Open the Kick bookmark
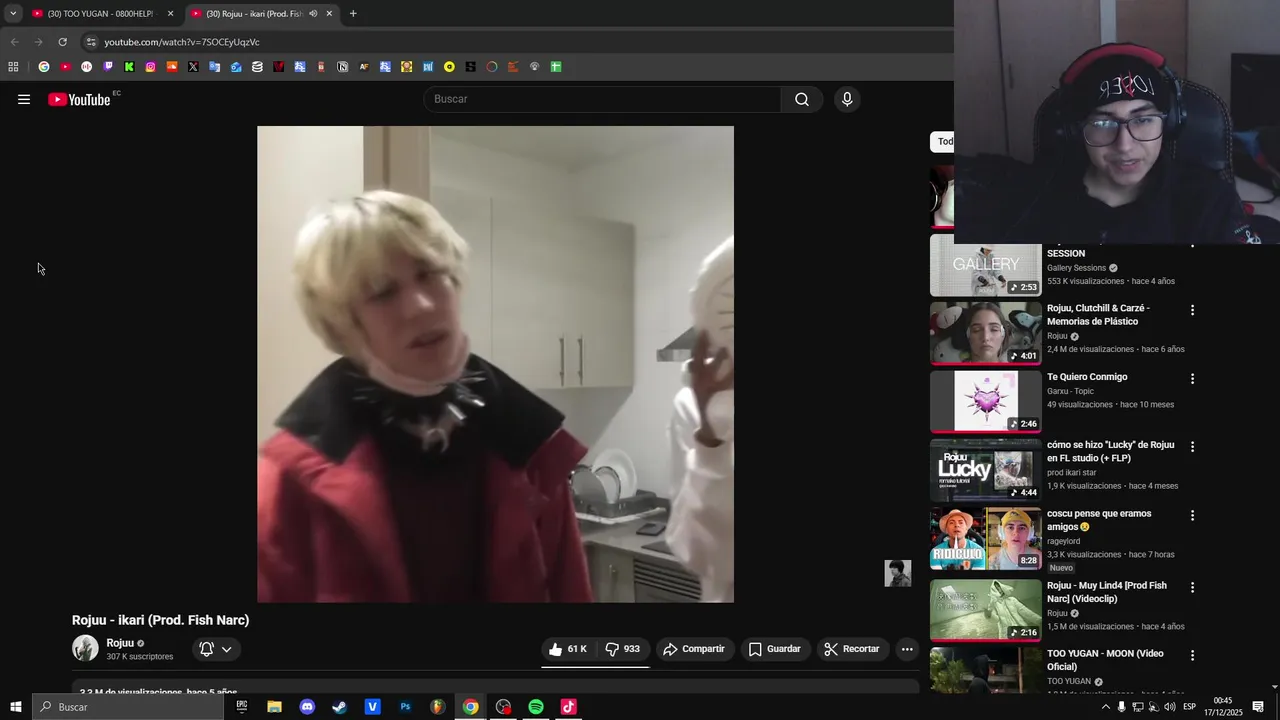Screen dimensions: 1280x720 [129, 67]
